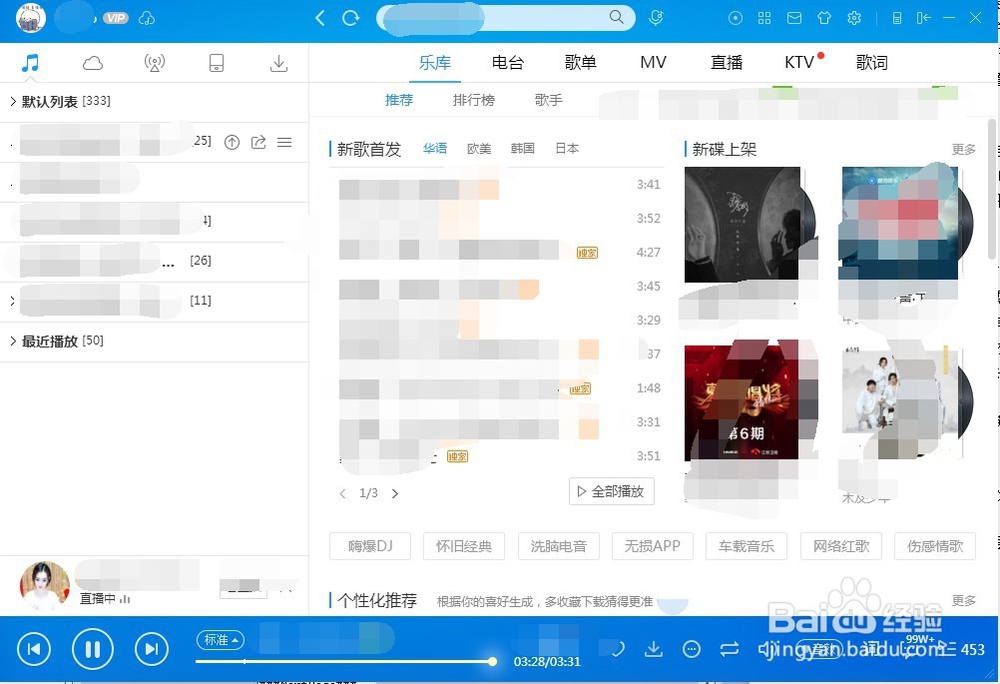
Task: Open the play queue showing 453
Action: 961,649
